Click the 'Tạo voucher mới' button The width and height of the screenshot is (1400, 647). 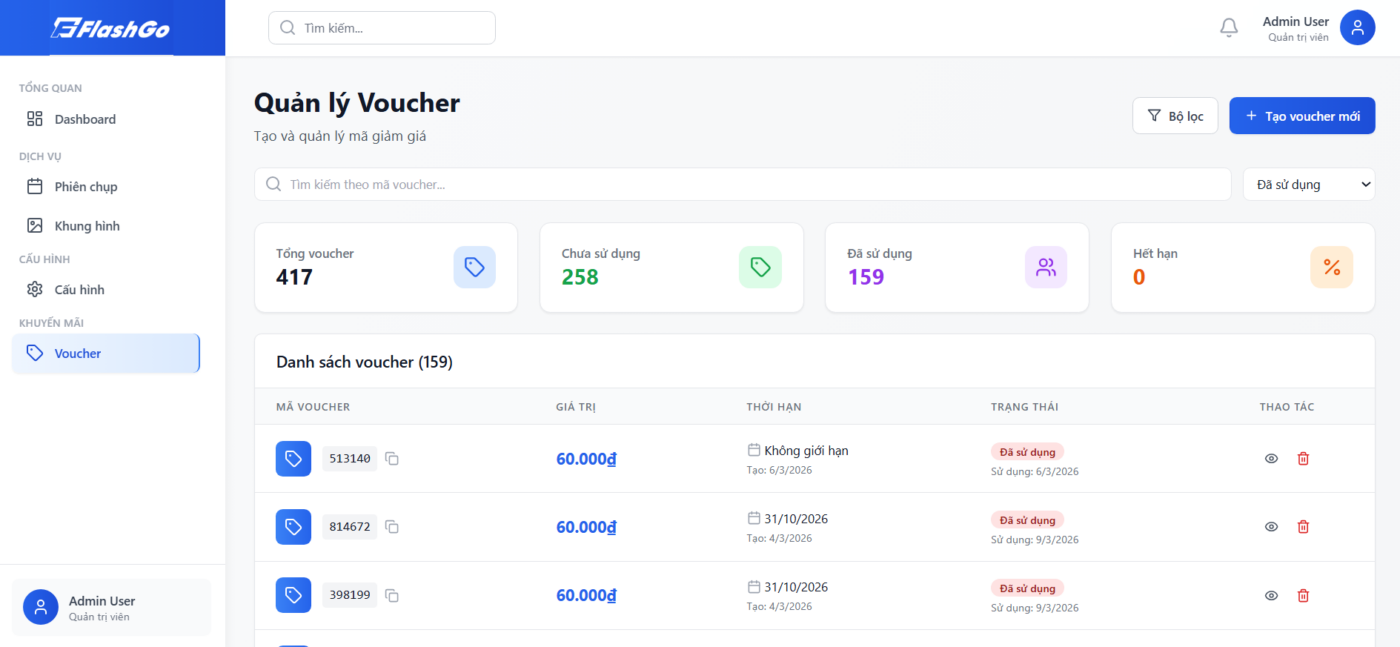click(1301, 116)
